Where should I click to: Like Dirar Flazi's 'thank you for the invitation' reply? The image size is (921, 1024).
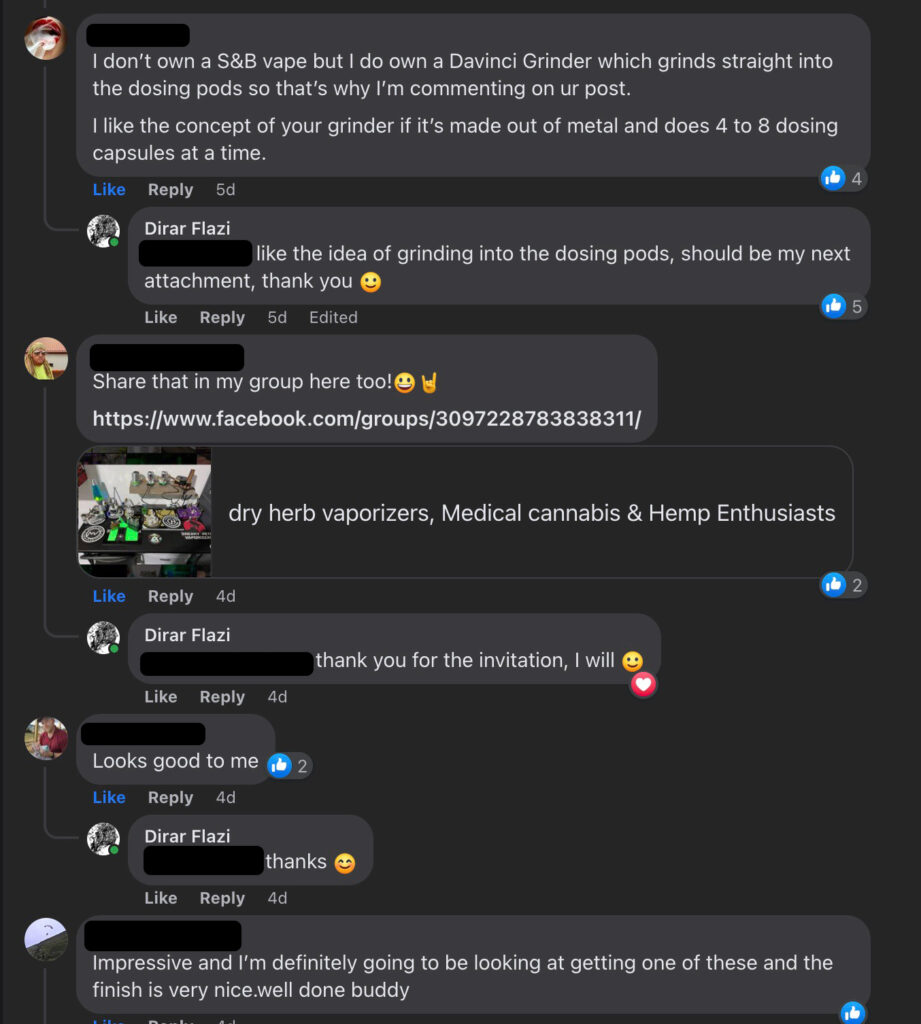coord(161,697)
